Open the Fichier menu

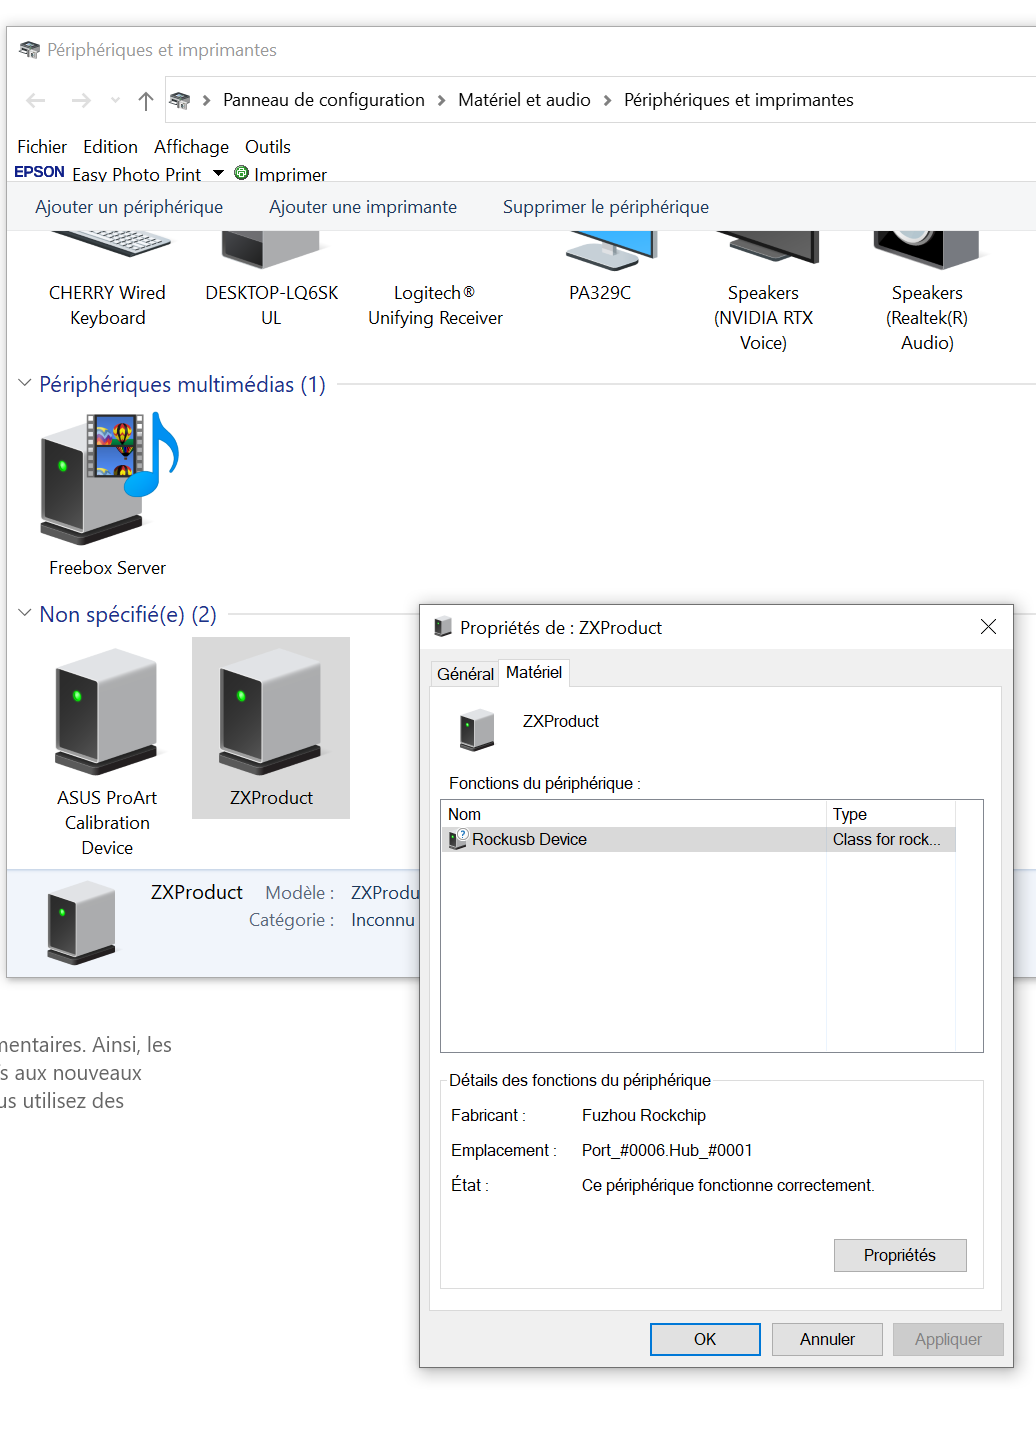pyautogui.click(x=42, y=147)
